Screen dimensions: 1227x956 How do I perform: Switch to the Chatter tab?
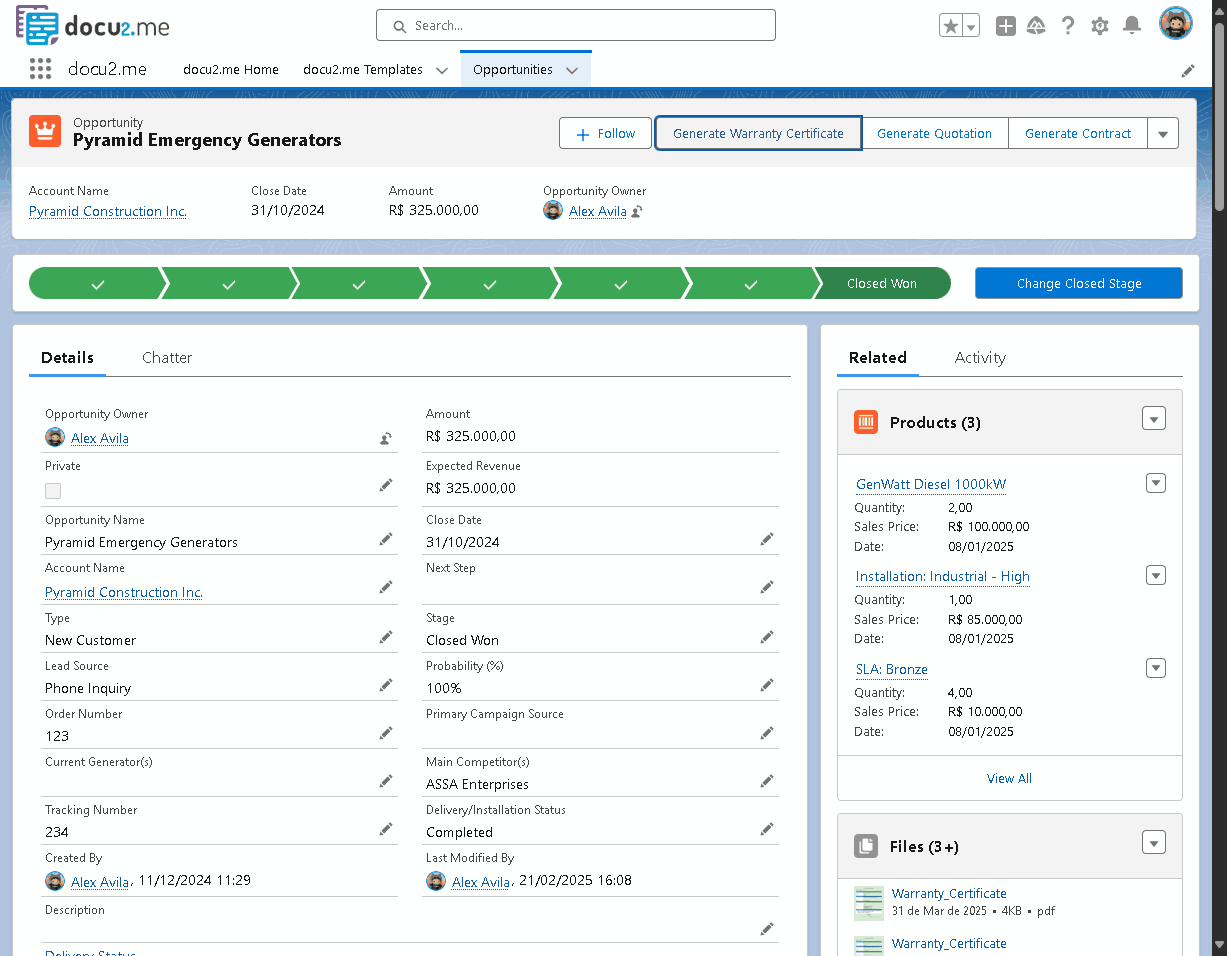pyautogui.click(x=167, y=357)
